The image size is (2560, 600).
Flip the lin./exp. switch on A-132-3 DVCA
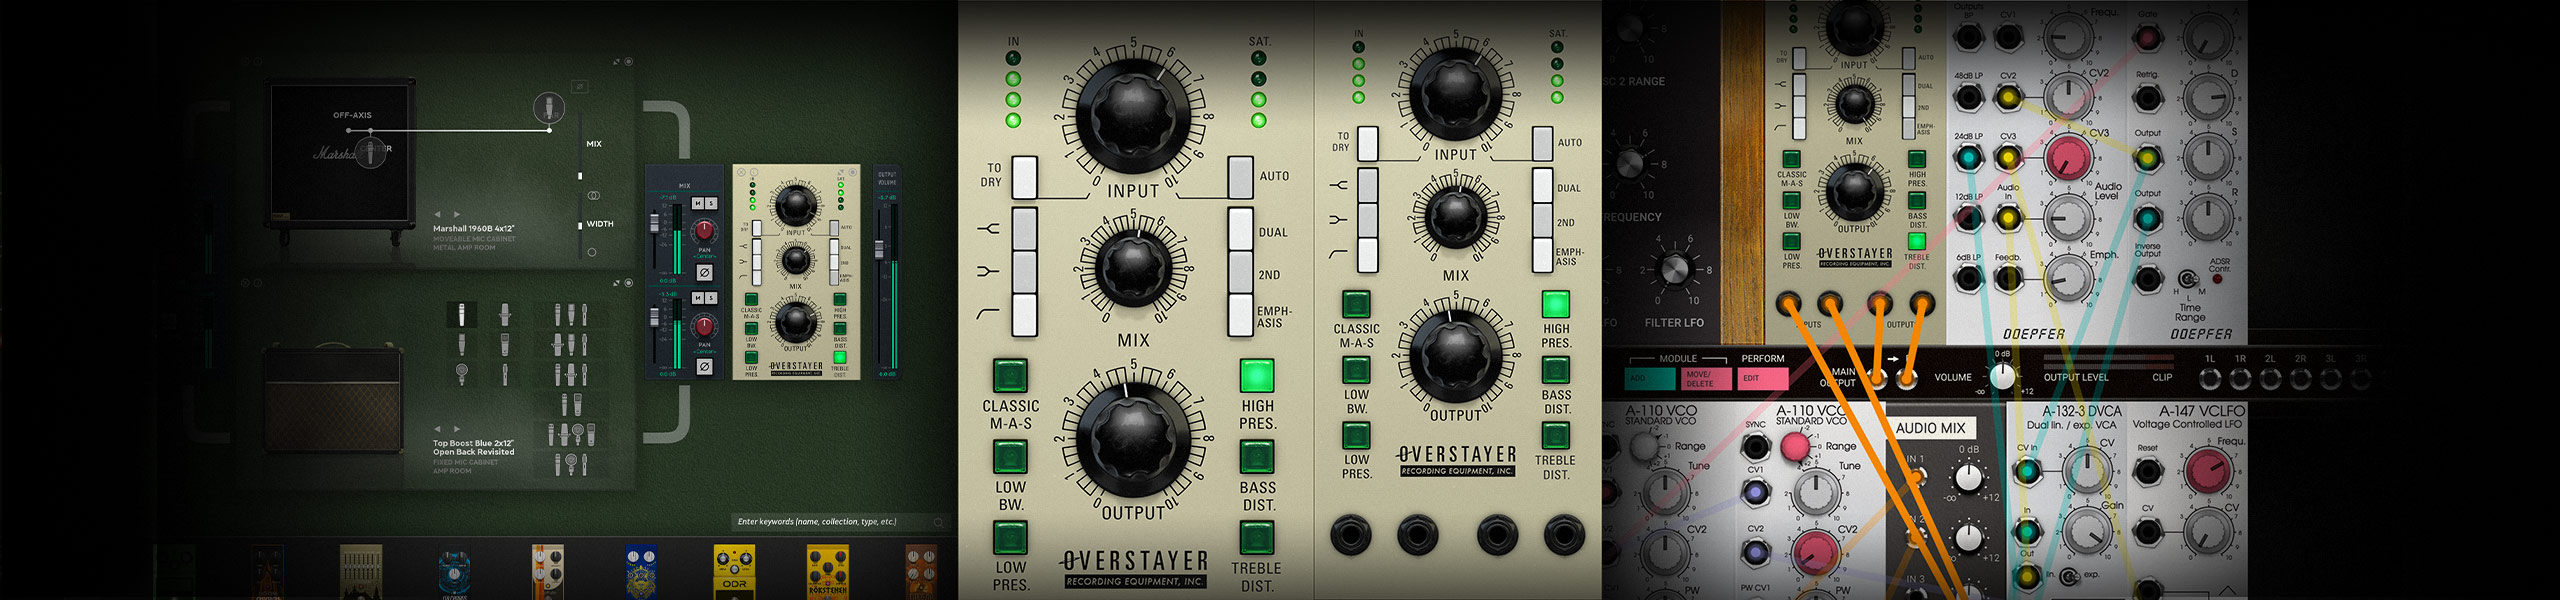pos(2069,575)
